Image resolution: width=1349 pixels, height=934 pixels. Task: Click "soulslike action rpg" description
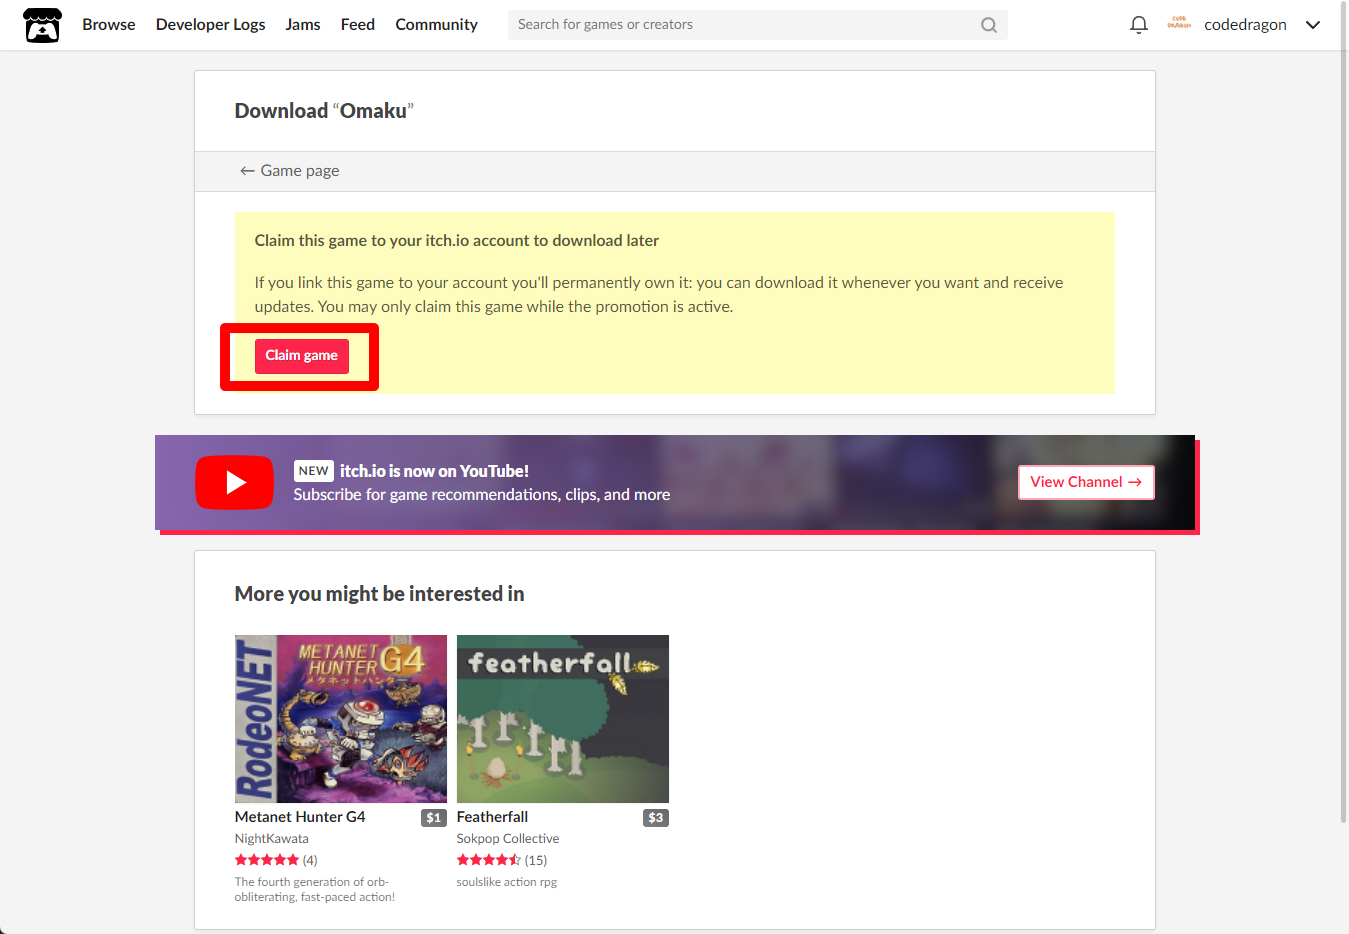507,882
